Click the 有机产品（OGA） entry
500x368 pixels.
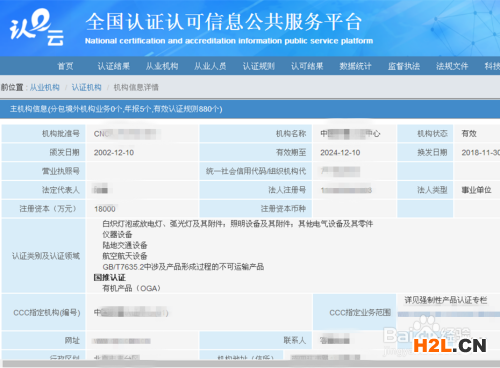131,288
